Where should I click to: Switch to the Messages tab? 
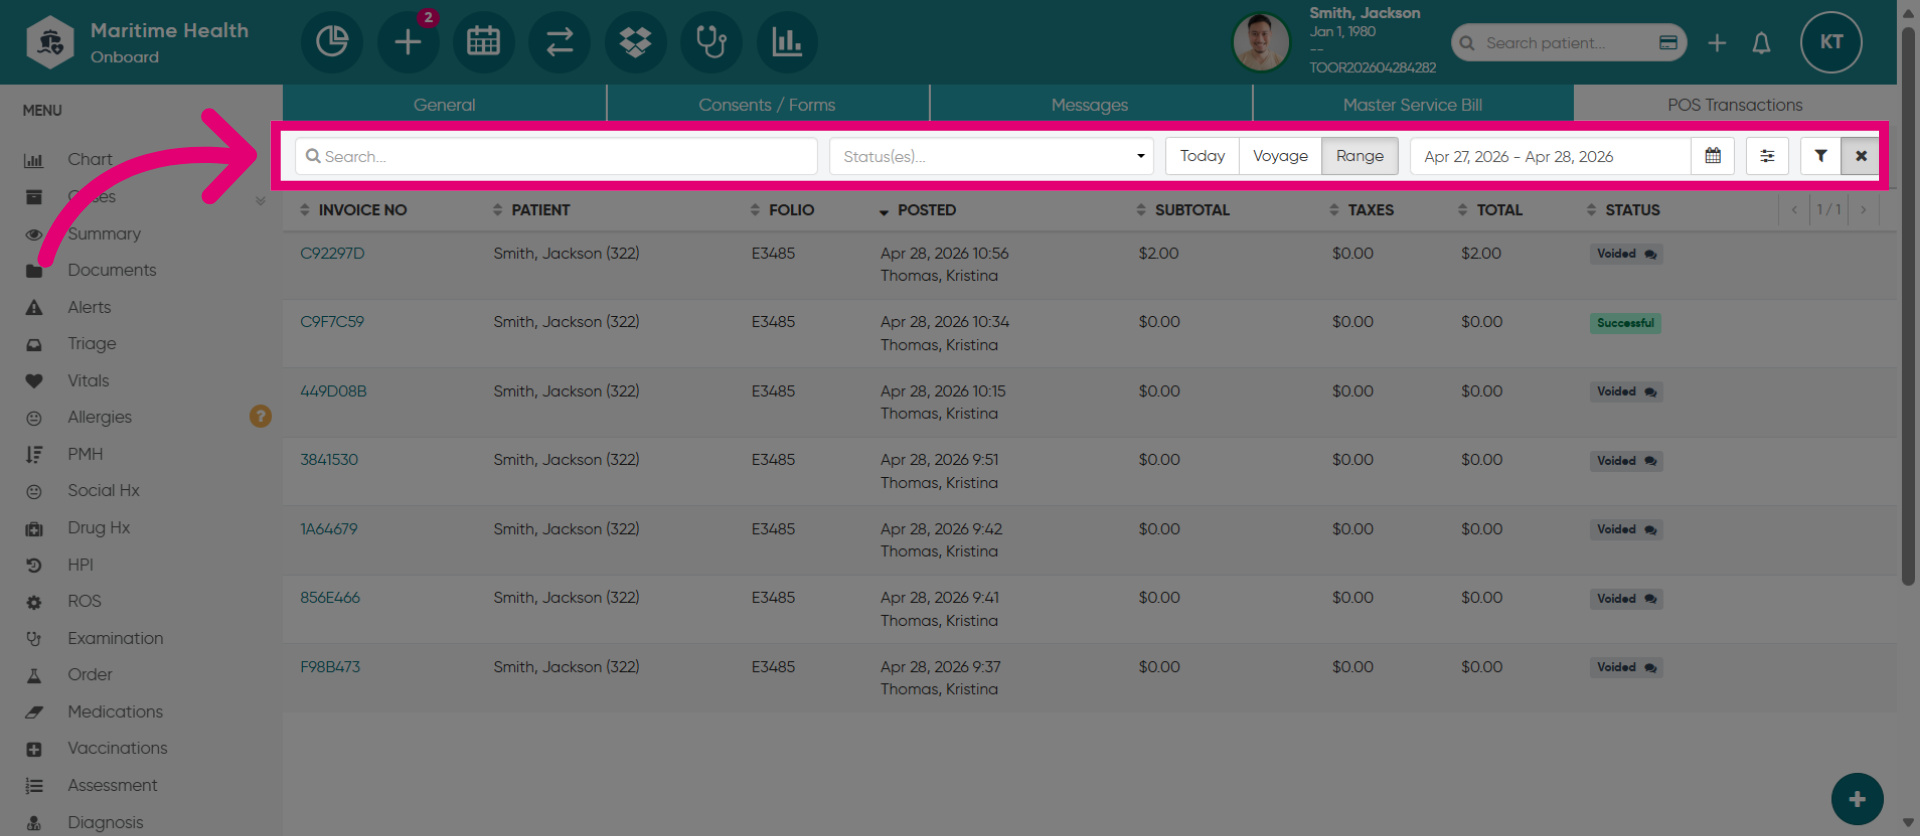(1090, 105)
